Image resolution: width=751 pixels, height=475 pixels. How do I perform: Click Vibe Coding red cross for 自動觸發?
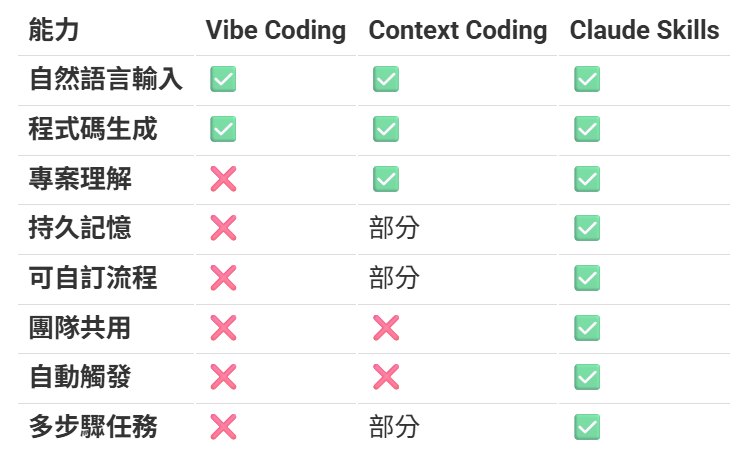pos(223,377)
